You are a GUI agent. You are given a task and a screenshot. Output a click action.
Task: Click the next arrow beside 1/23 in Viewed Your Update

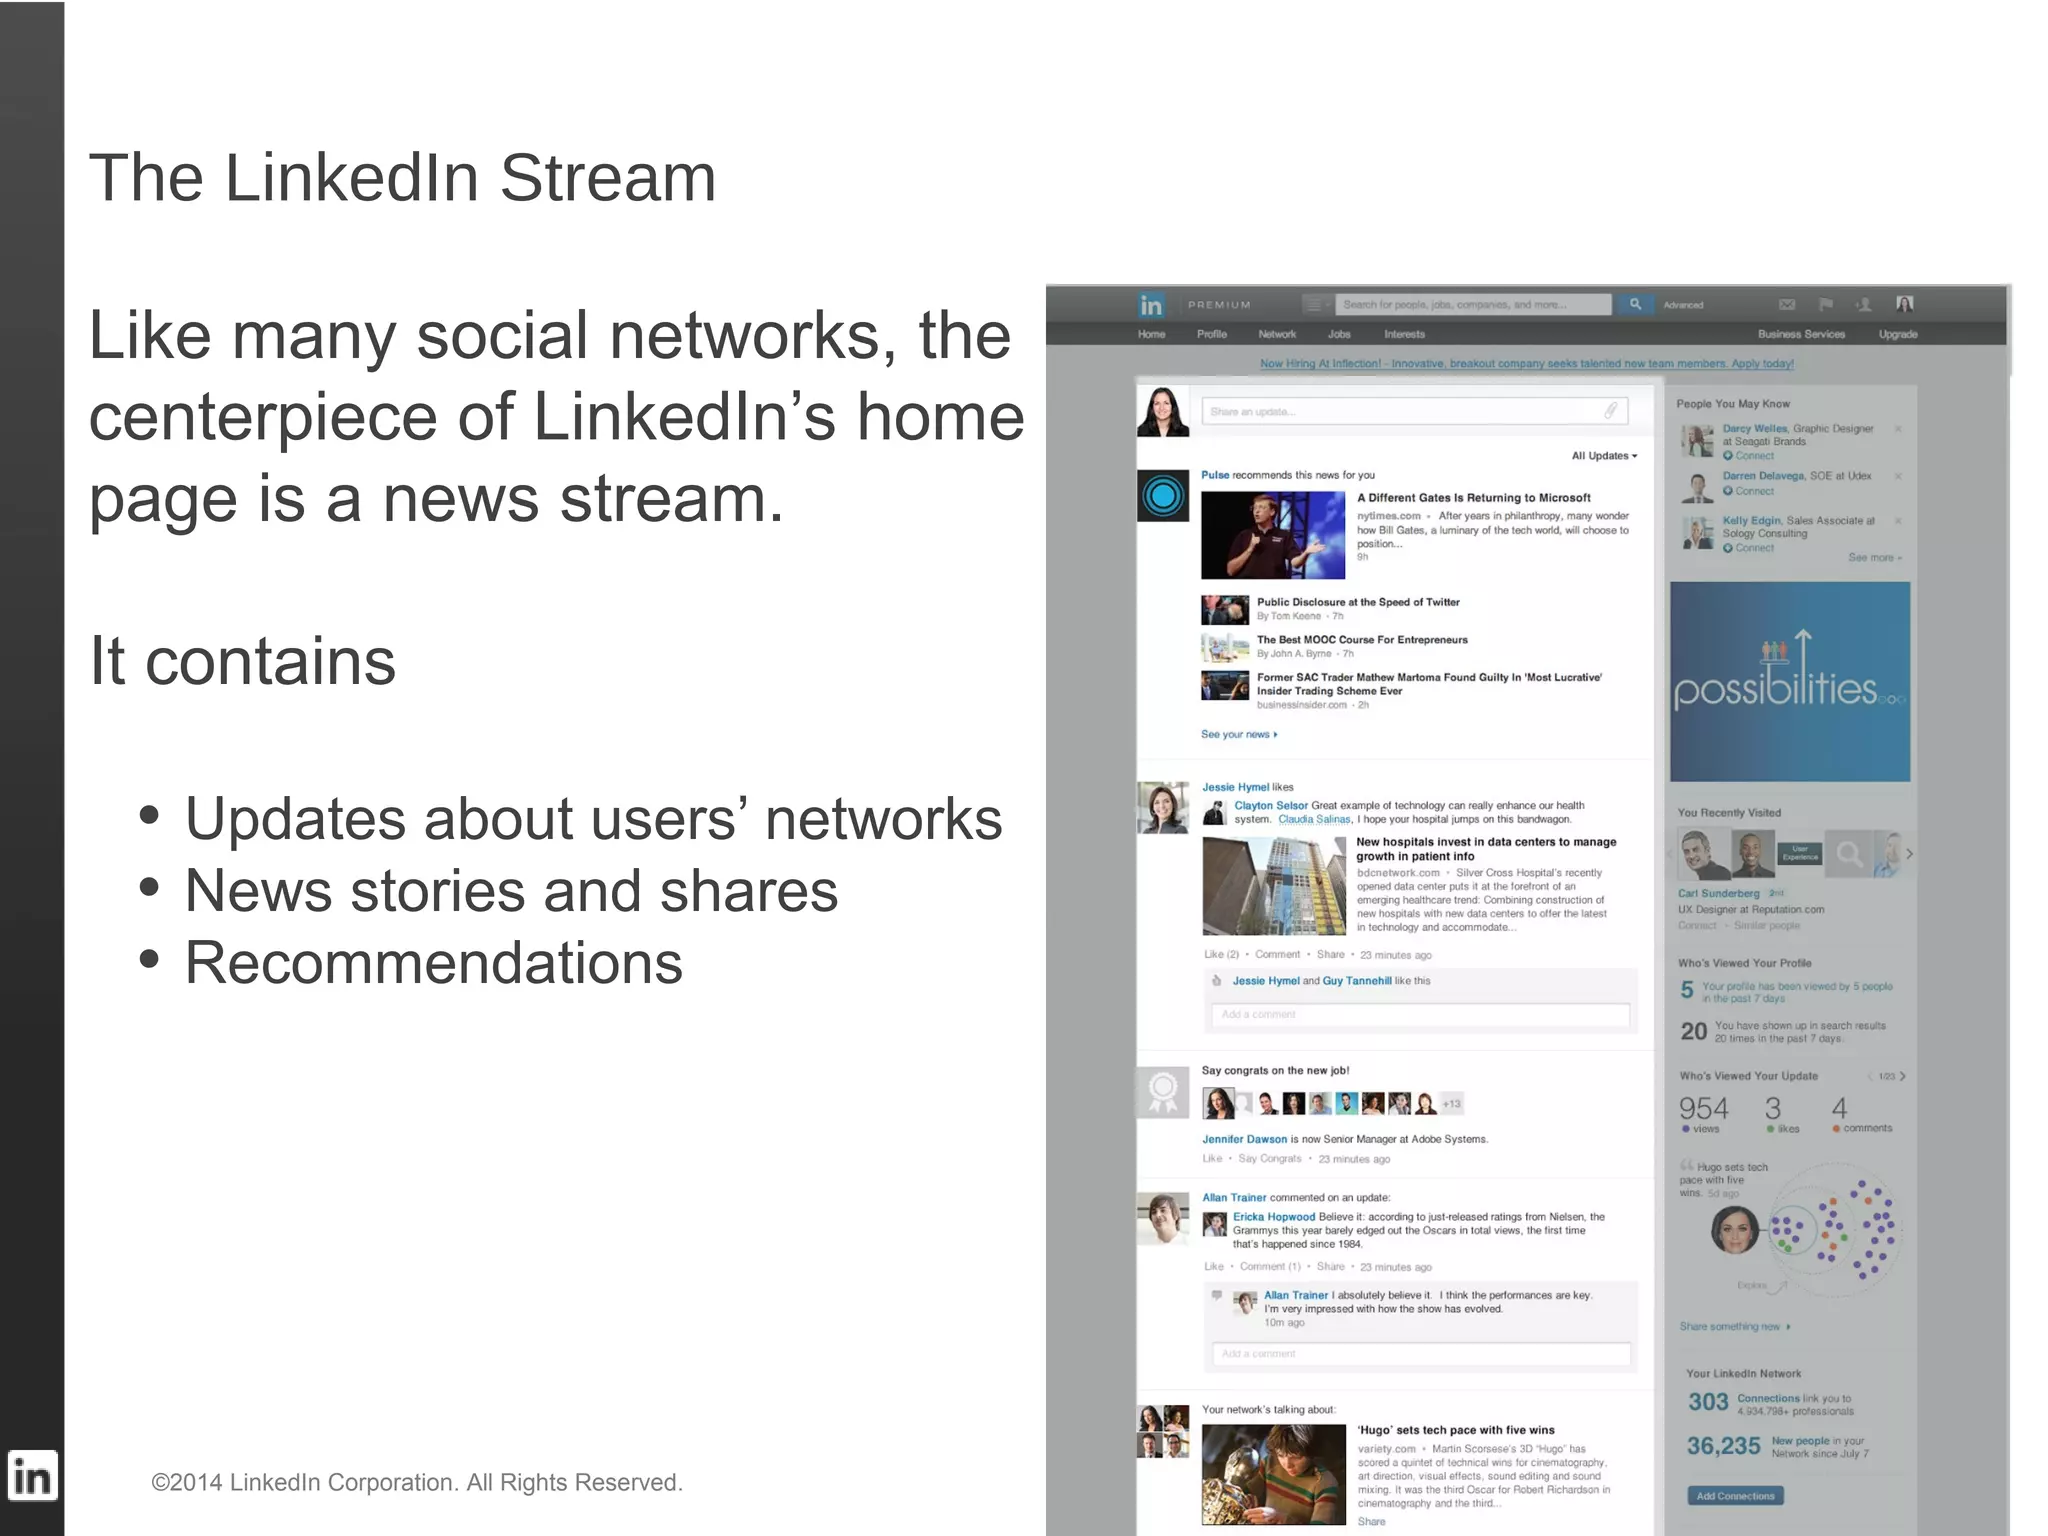pyautogui.click(x=1902, y=1076)
